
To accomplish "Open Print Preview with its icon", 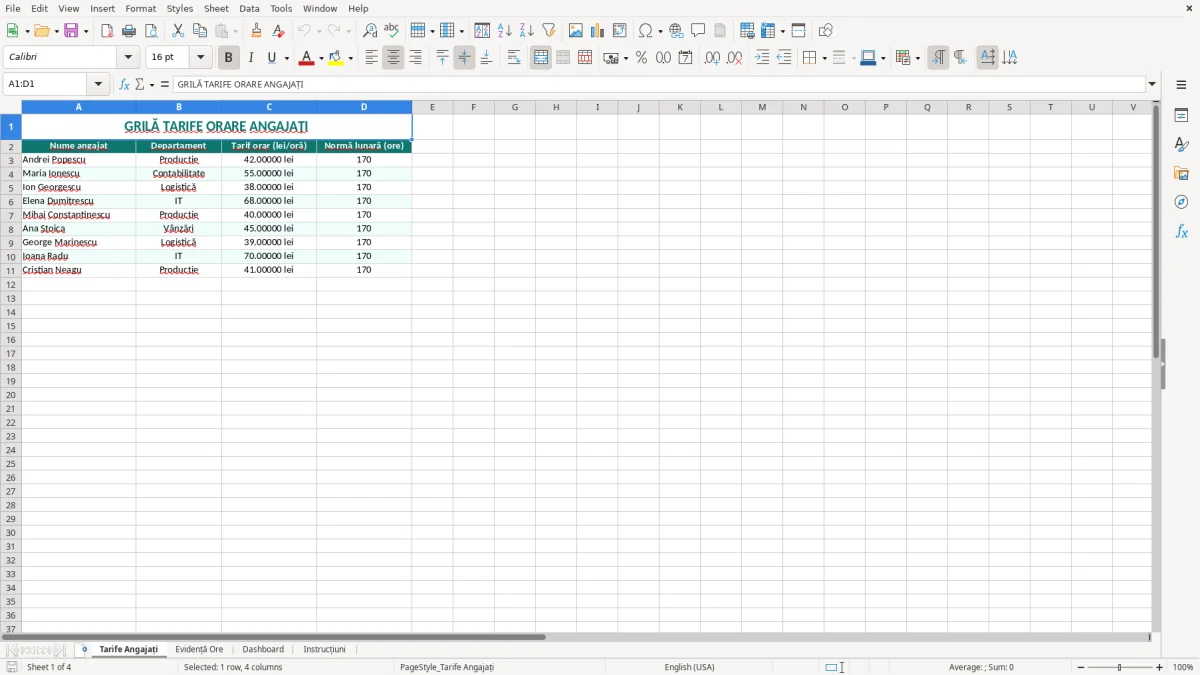I will coord(151,31).
